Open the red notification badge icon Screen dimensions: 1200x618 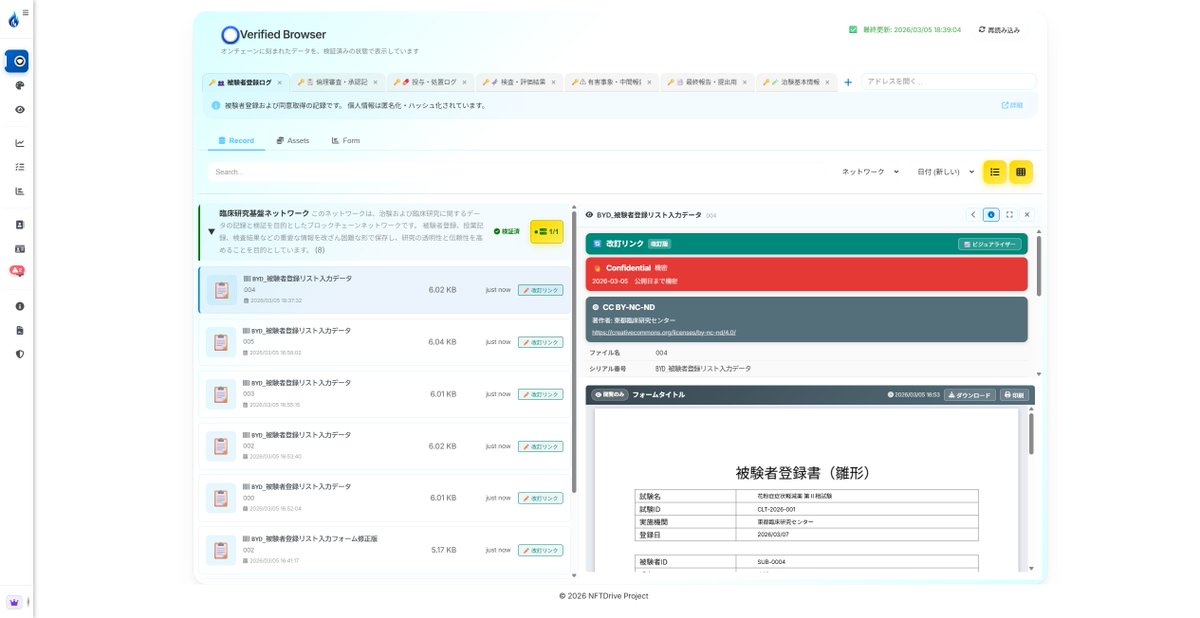tap(17, 271)
